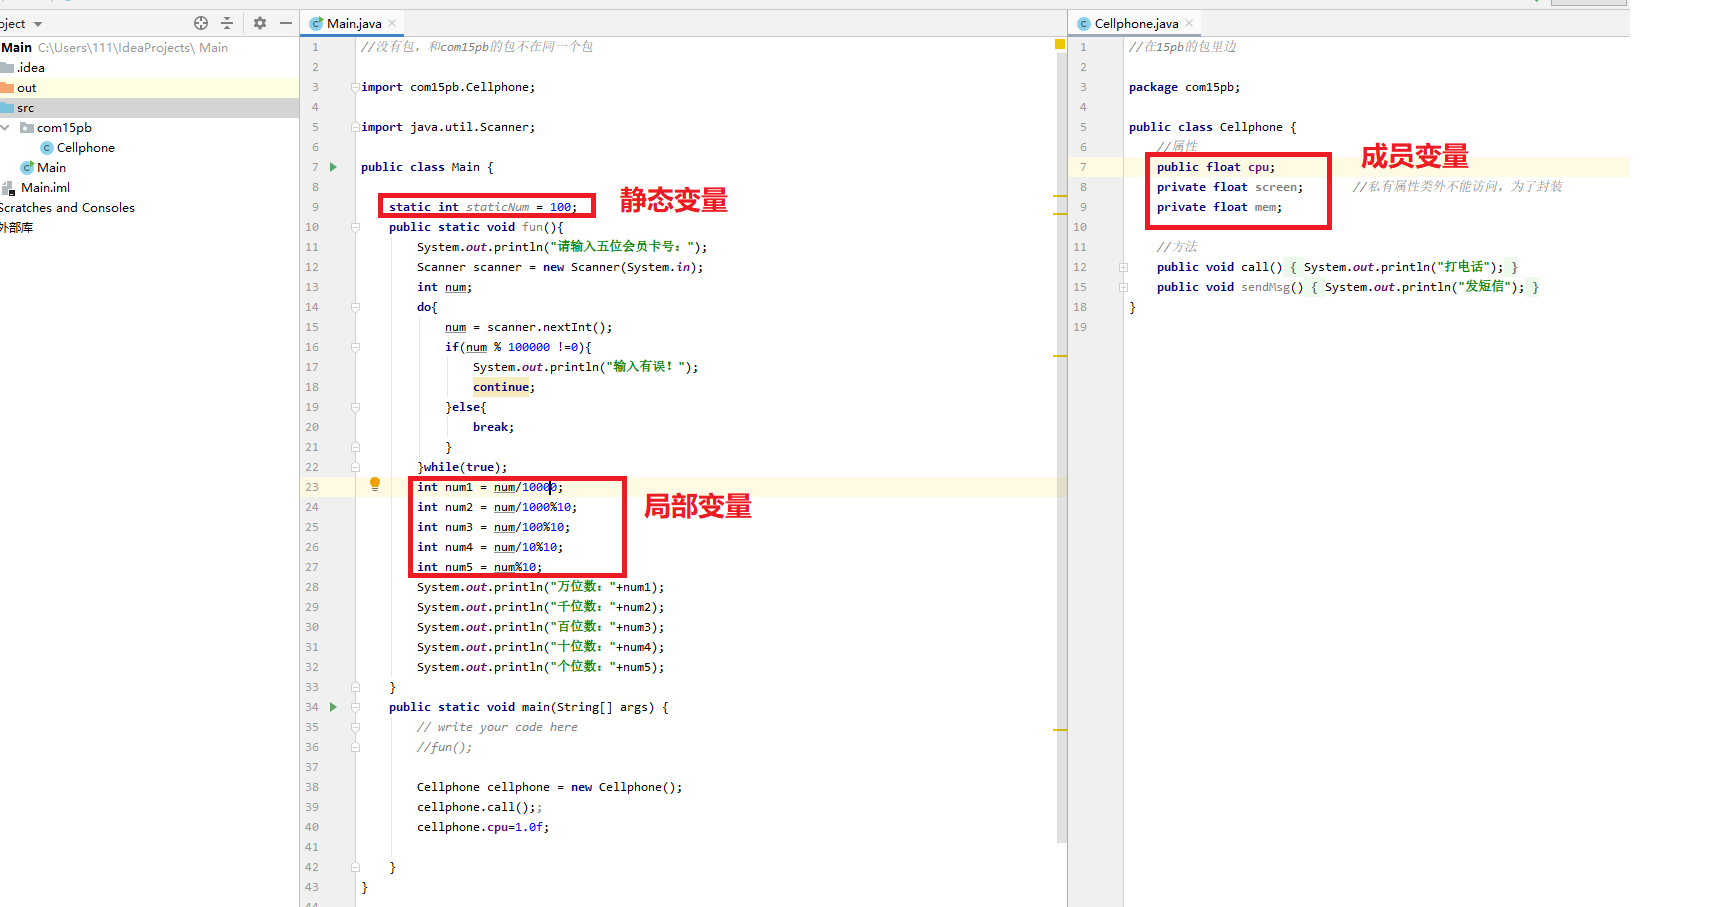Click the yellow lightbulb on line 23

pos(375,485)
